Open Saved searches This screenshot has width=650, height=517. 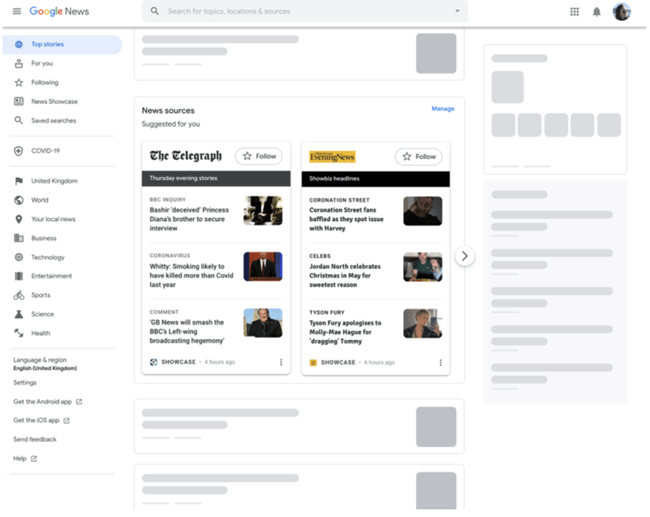53,121
